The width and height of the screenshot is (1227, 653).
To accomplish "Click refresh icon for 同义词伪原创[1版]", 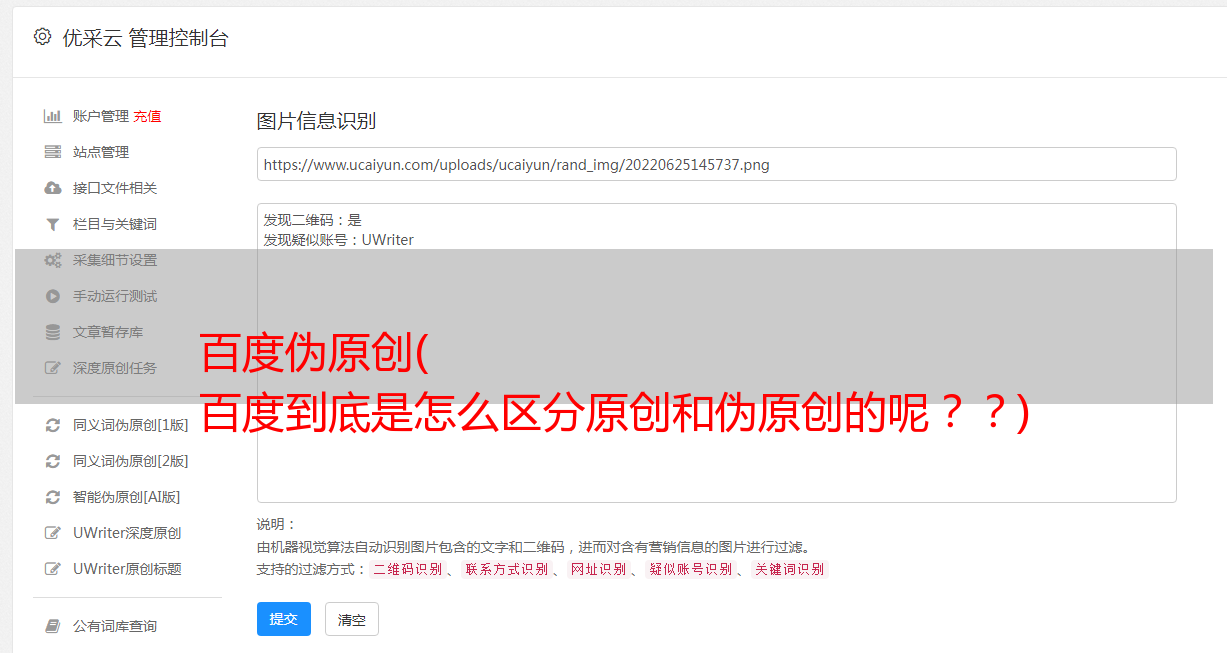I will tap(53, 425).
